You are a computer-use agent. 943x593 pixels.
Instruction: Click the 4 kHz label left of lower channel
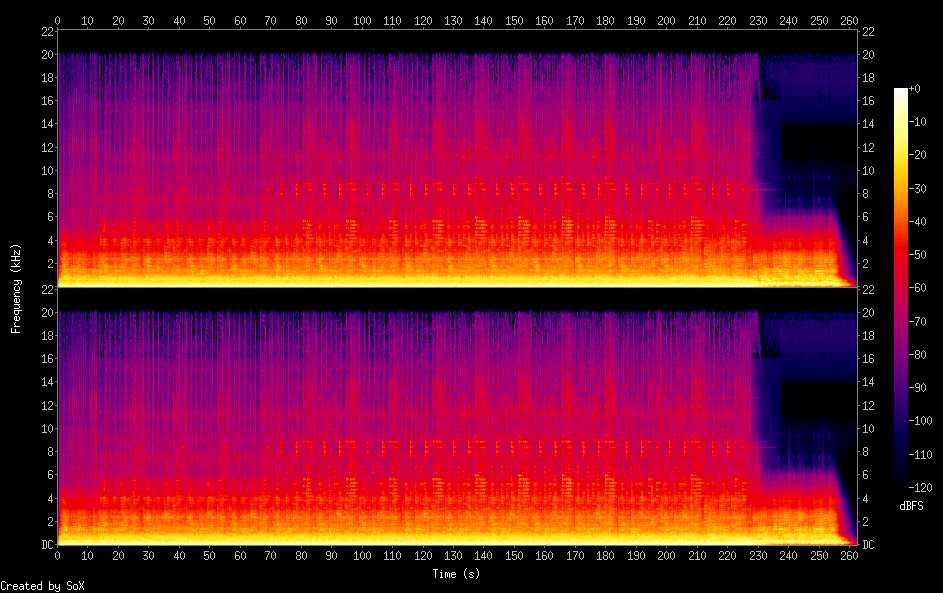click(47, 498)
